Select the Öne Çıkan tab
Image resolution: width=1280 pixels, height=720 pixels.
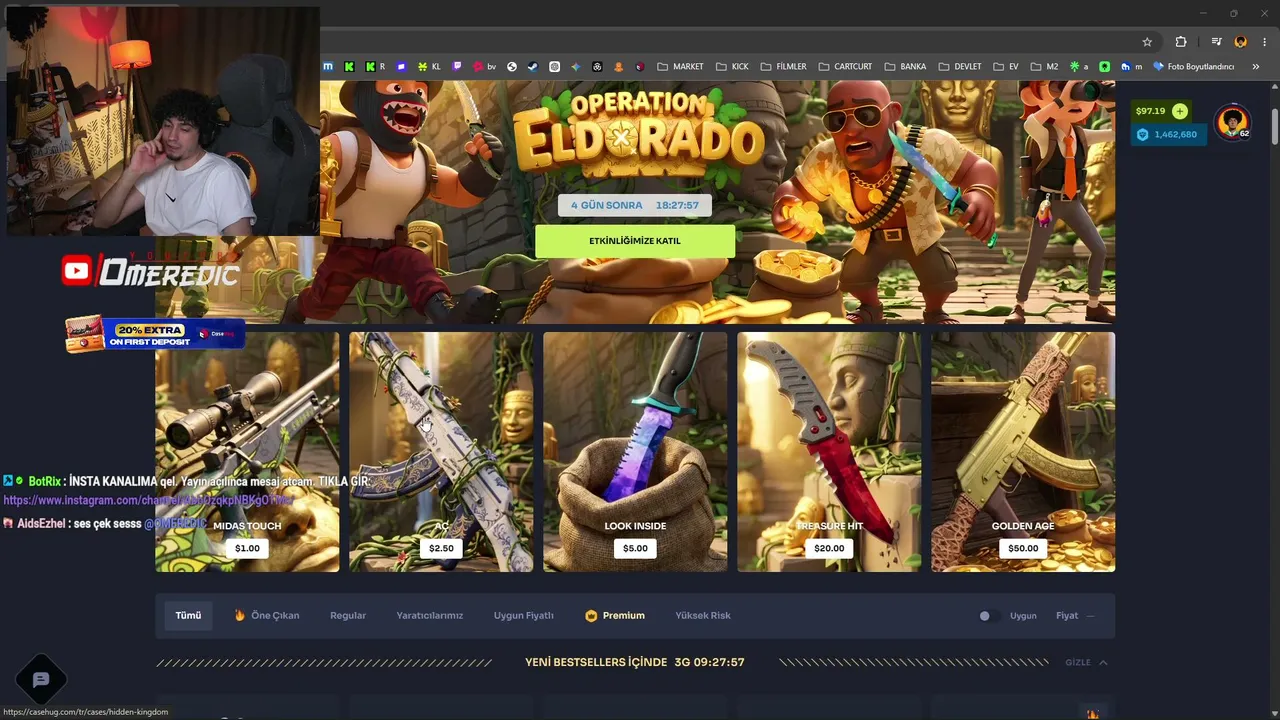pyautogui.click(x=267, y=616)
